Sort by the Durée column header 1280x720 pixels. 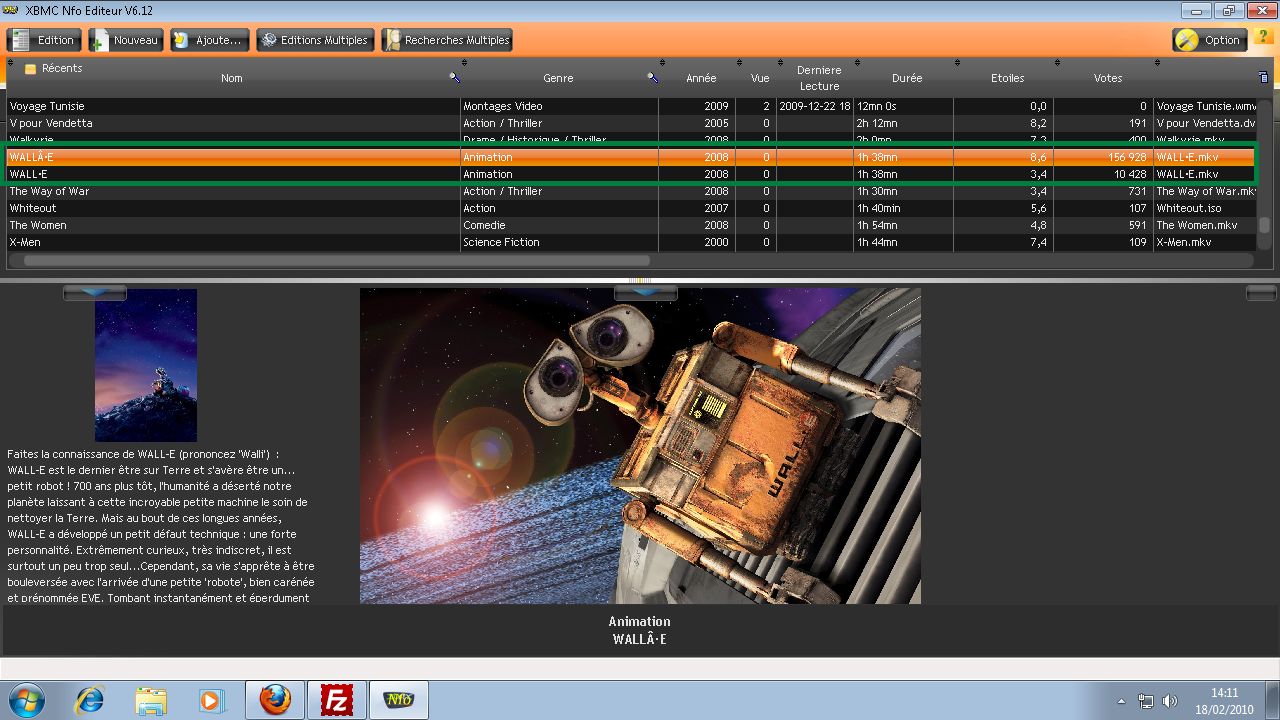907,78
